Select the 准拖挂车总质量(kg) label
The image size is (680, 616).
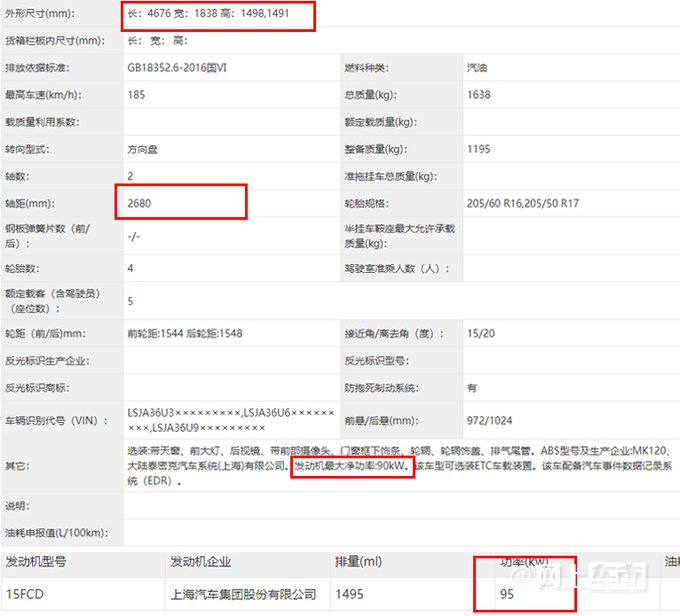pyautogui.click(x=391, y=177)
